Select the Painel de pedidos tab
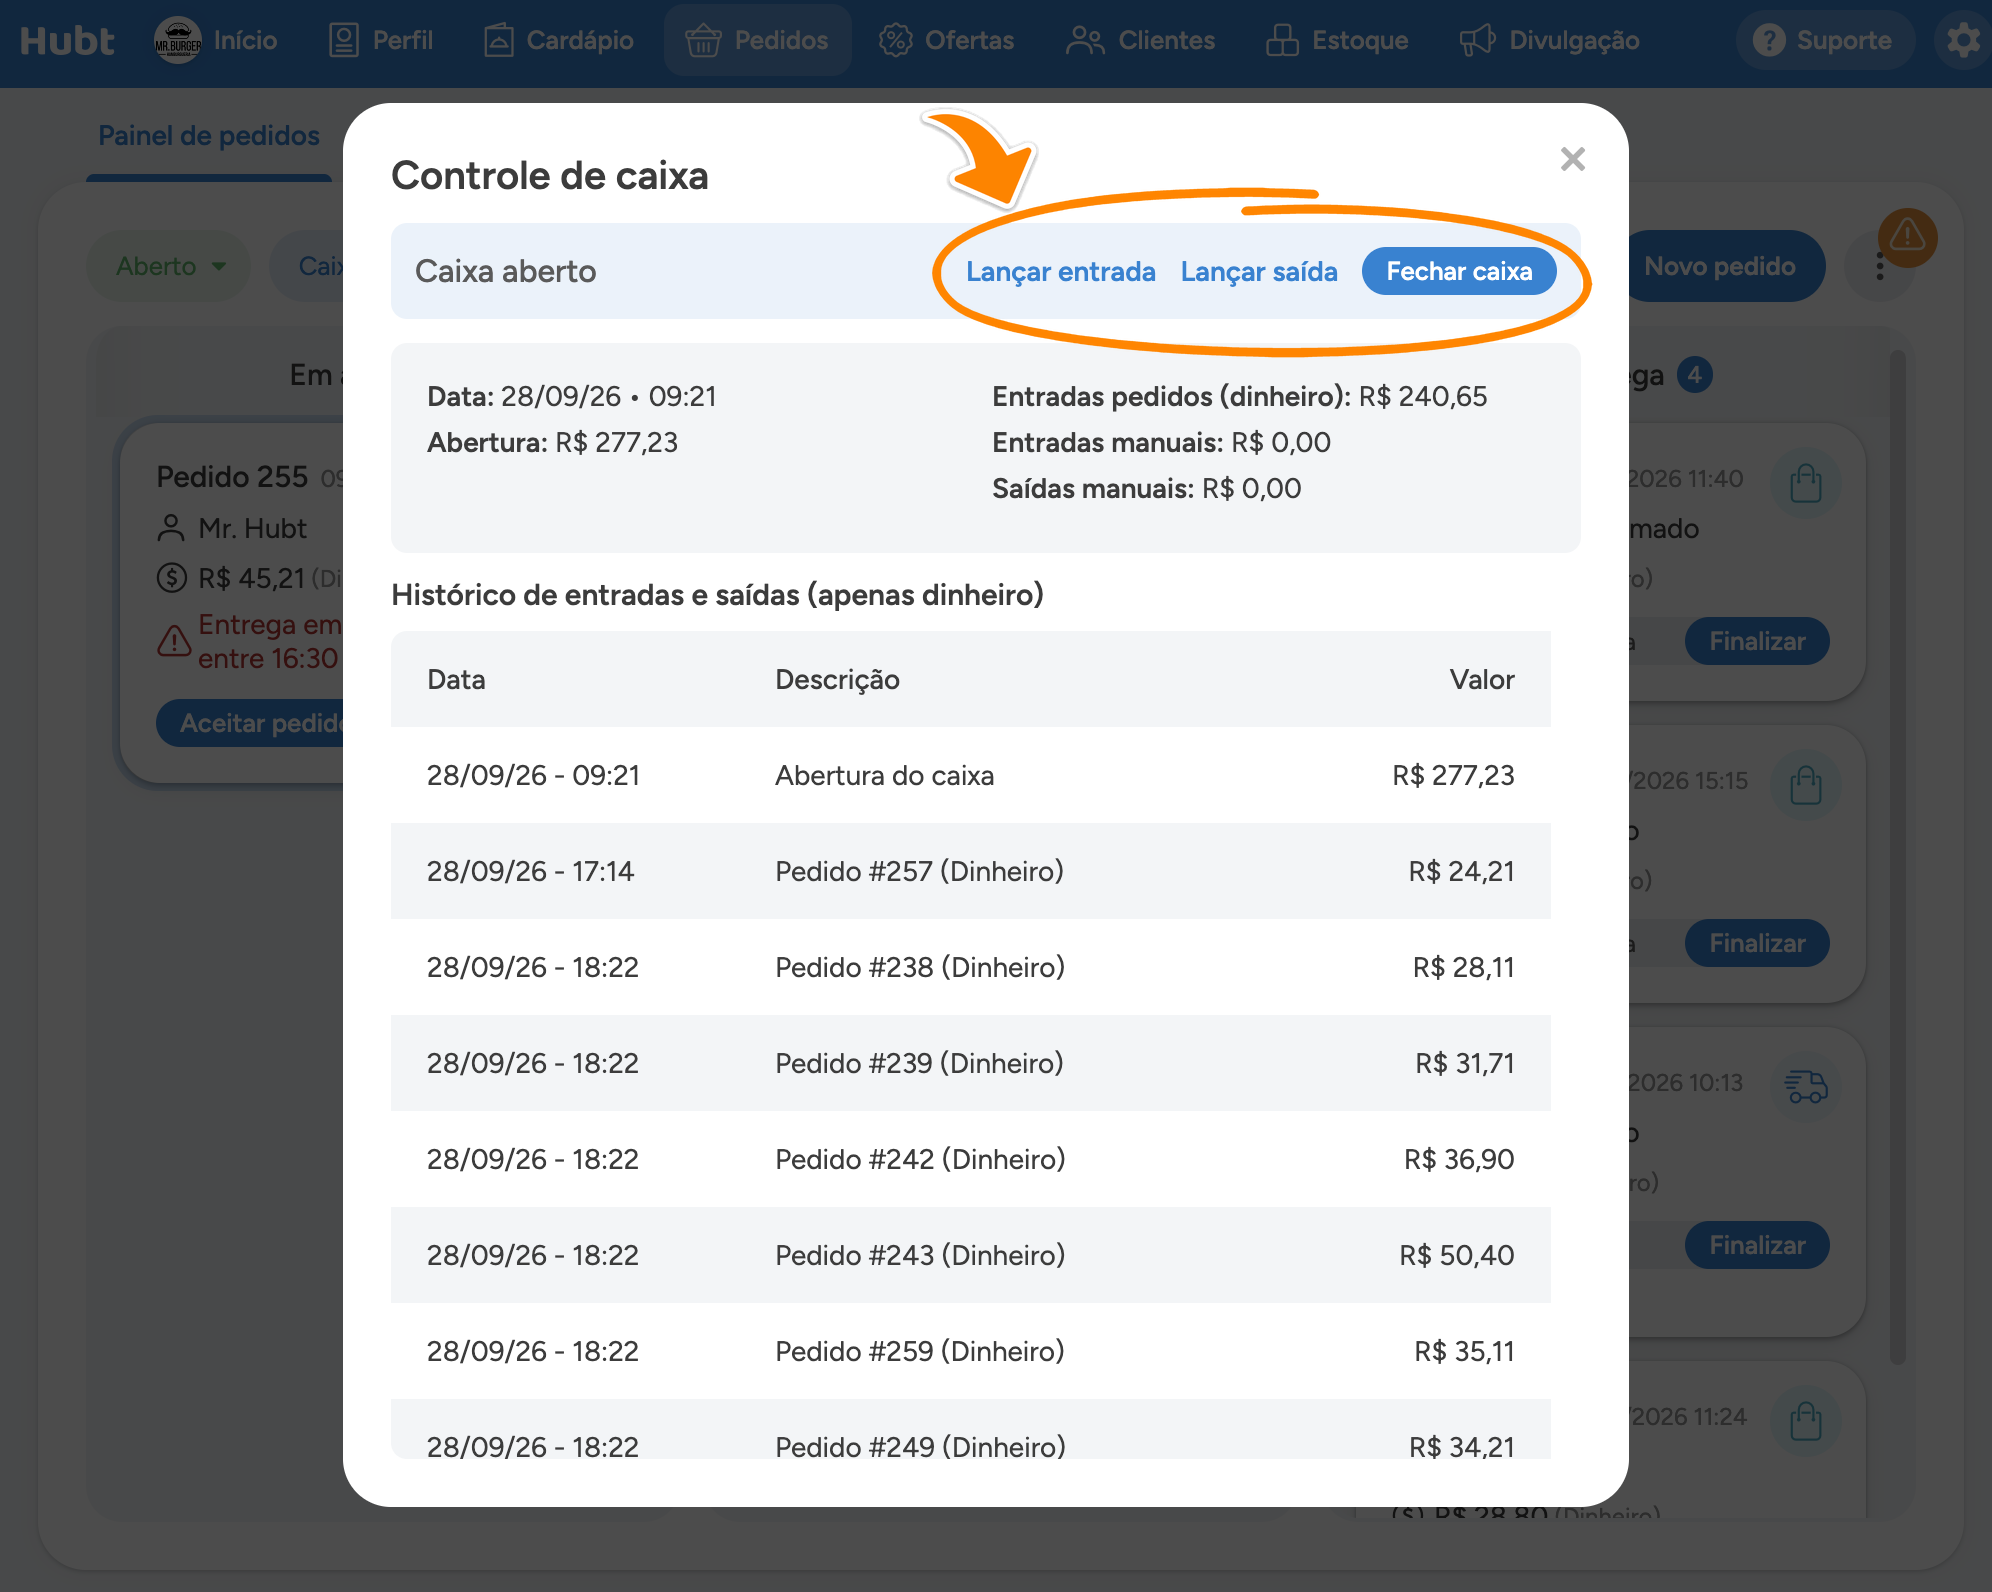Image resolution: width=1992 pixels, height=1592 pixels. pos(209,136)
